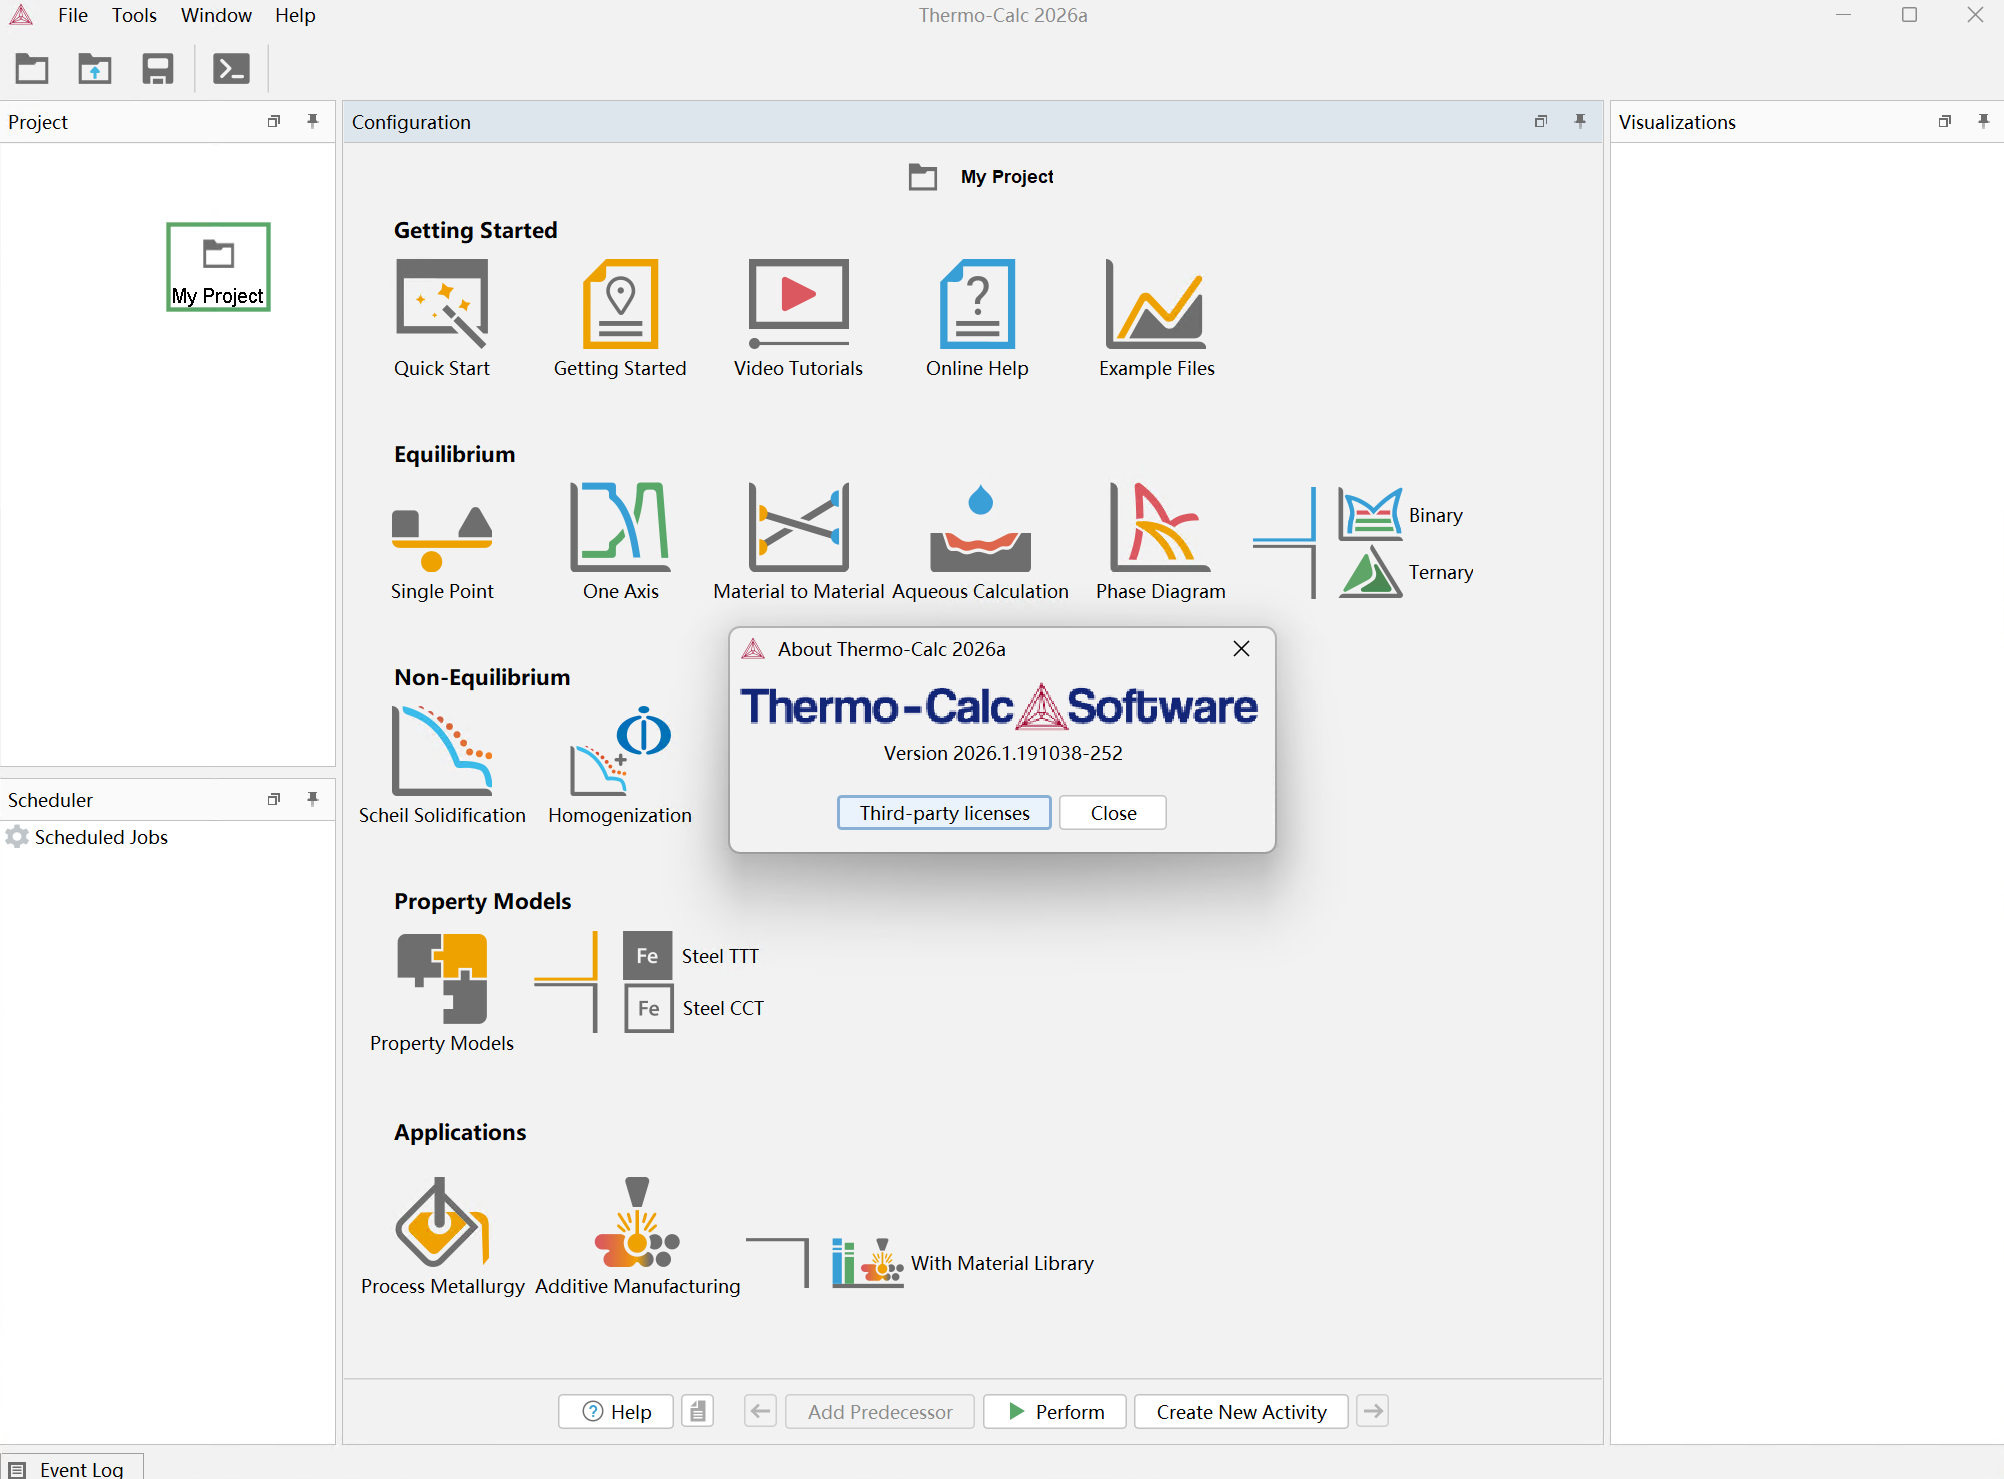
Task: Click the Thermo-Calc logo in About dialog
Action: 999,707
